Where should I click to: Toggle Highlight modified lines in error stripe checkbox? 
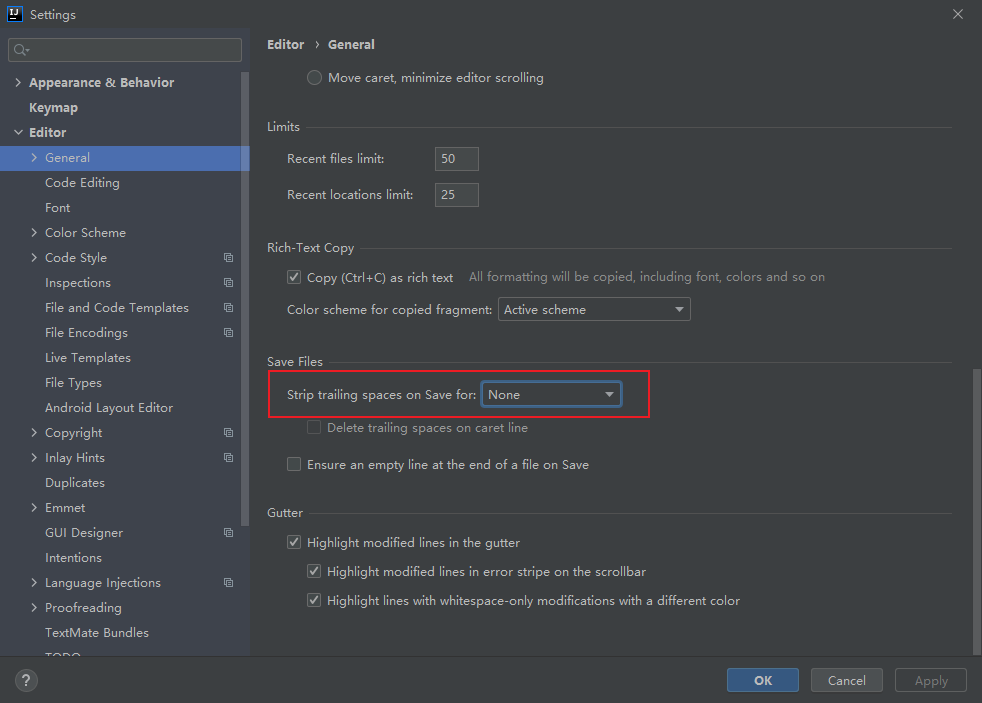[314, 571]
